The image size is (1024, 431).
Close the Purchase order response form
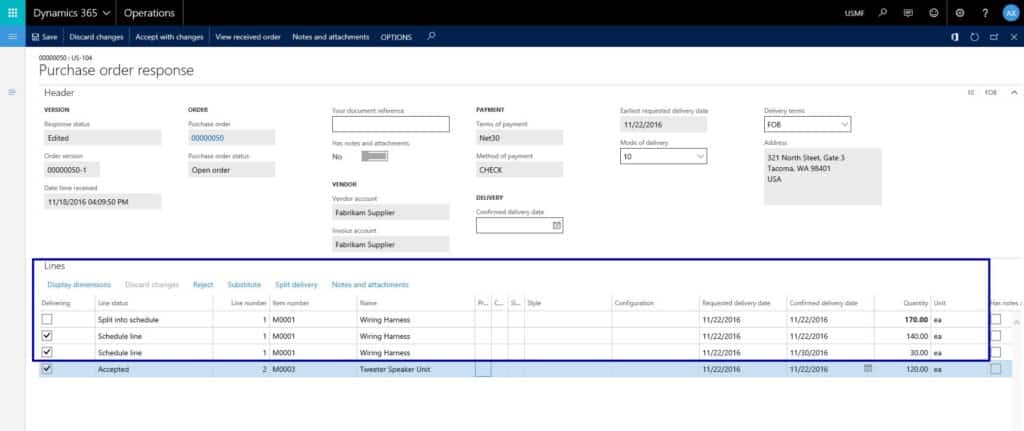1014,37
